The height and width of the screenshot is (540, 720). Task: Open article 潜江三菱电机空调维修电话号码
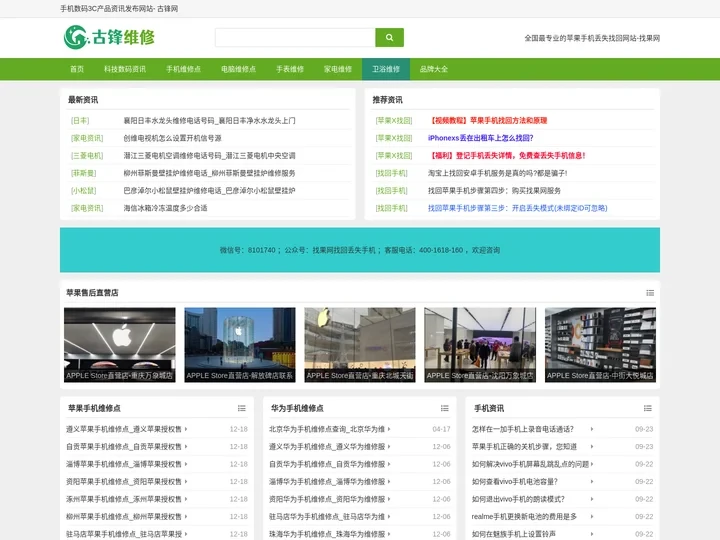pyautogui.click(x=209, y=156)
